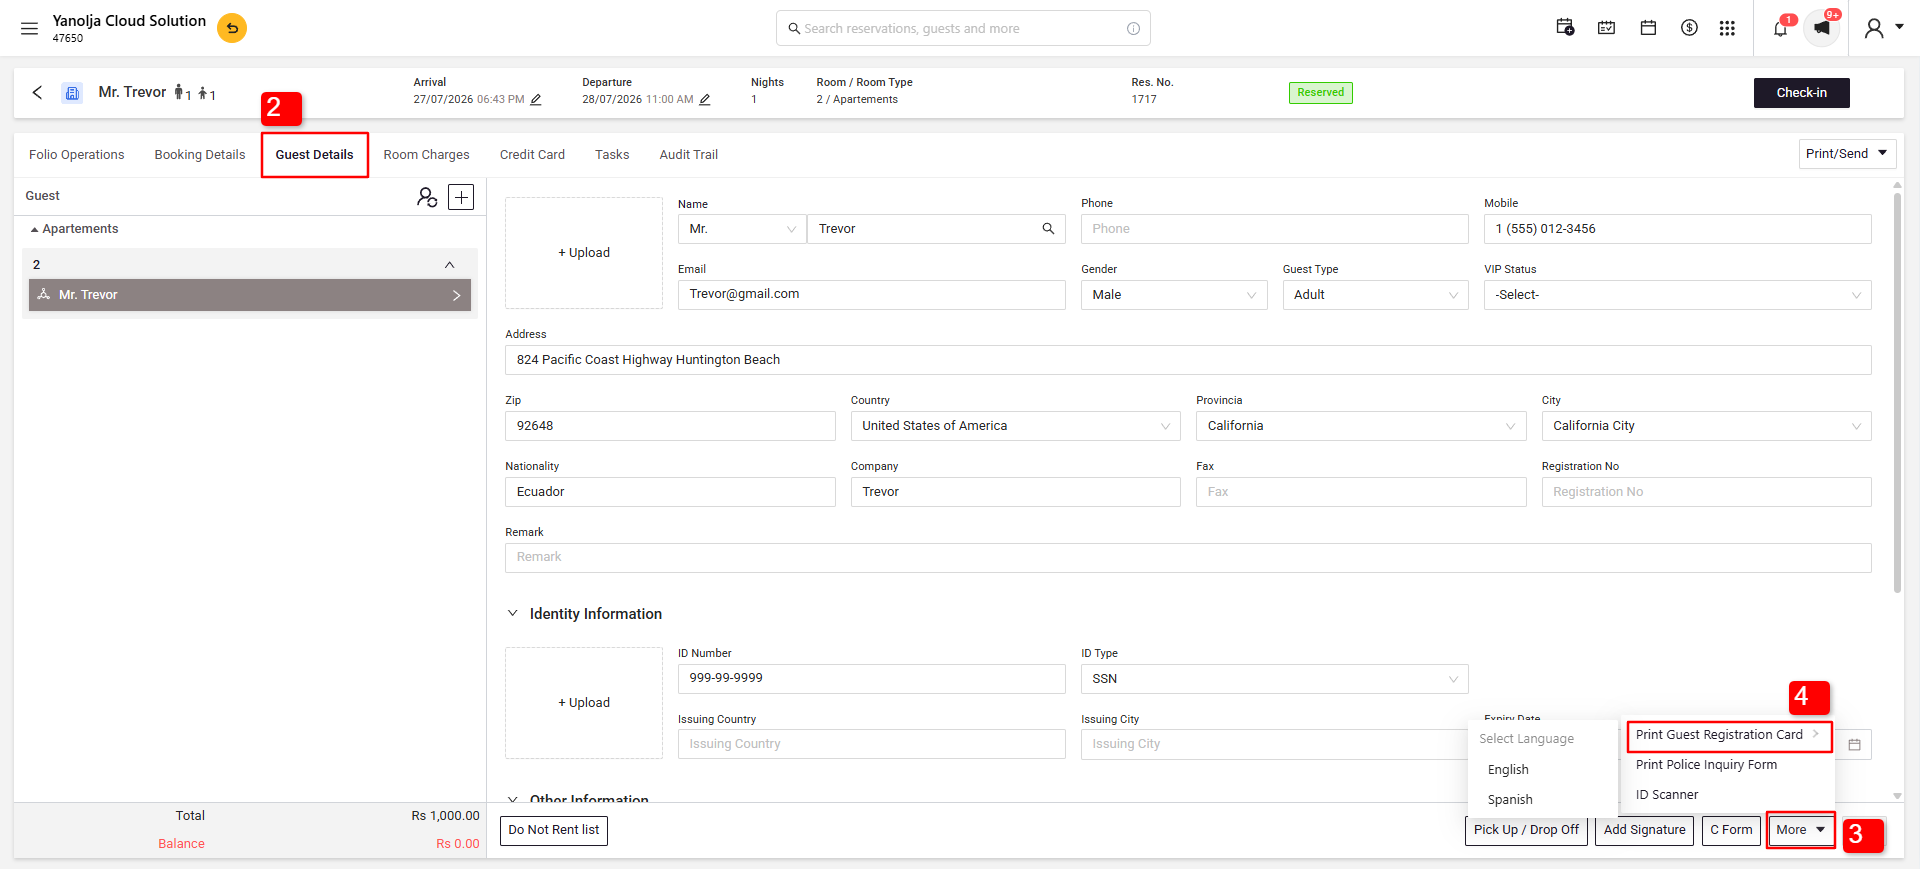Open the Credit Card tab
This screenshot has width=1920, height=869.
(x=532, y=155)
